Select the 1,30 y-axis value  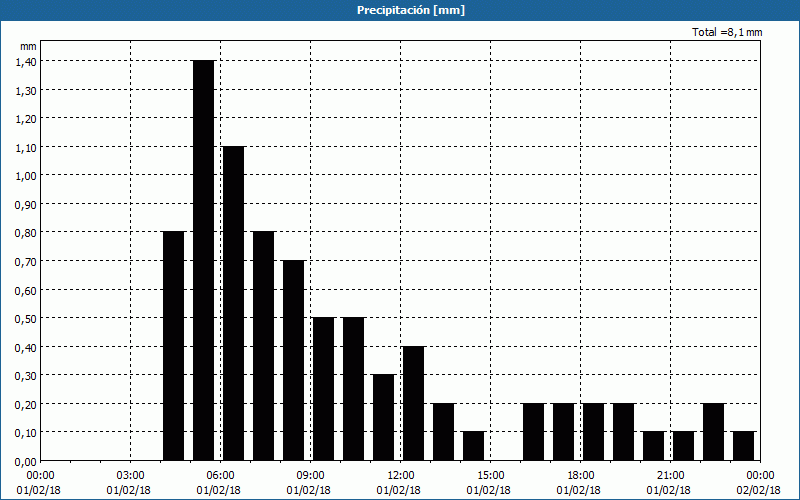pyautogui.click(x=26, y=90)
